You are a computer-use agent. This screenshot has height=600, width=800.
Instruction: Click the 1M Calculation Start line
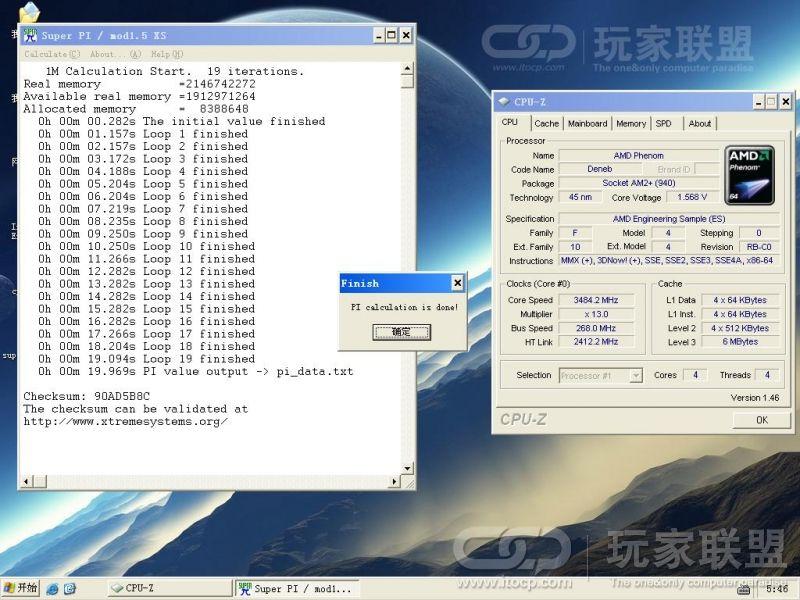(x=174, y=71)
